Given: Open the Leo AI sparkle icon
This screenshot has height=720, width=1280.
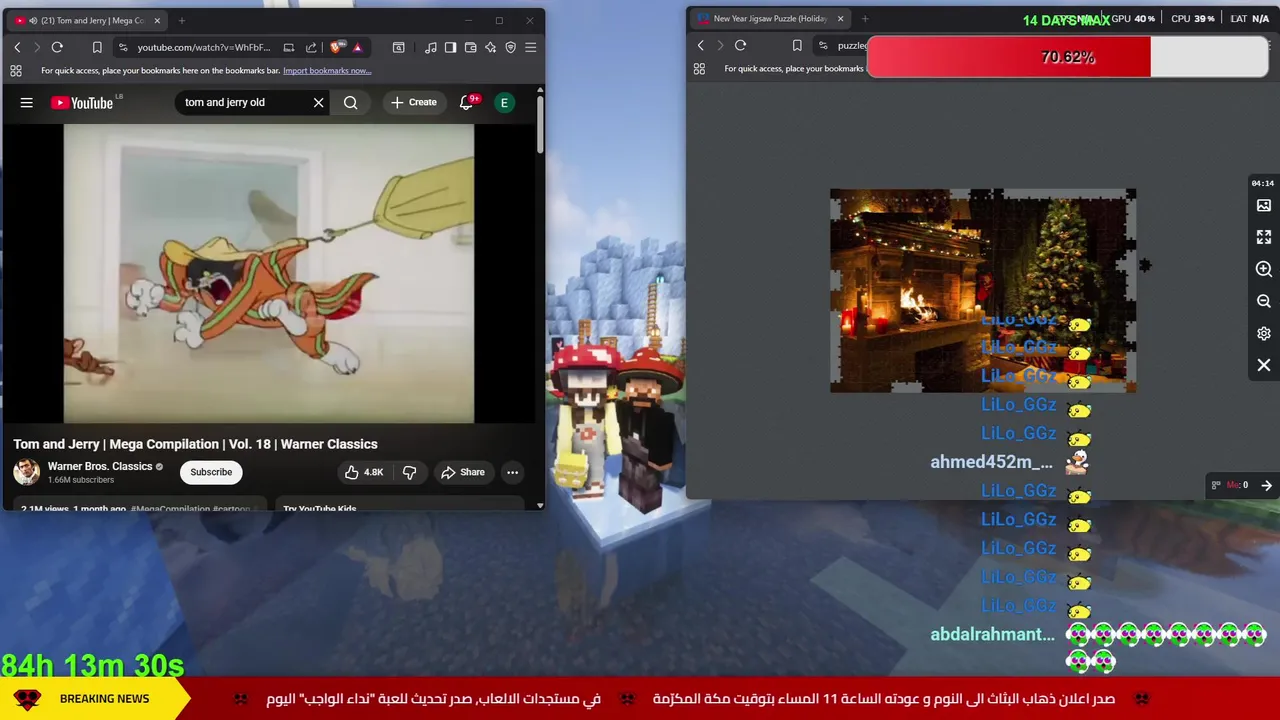Looking at the screenshot, I should point(490,47).
